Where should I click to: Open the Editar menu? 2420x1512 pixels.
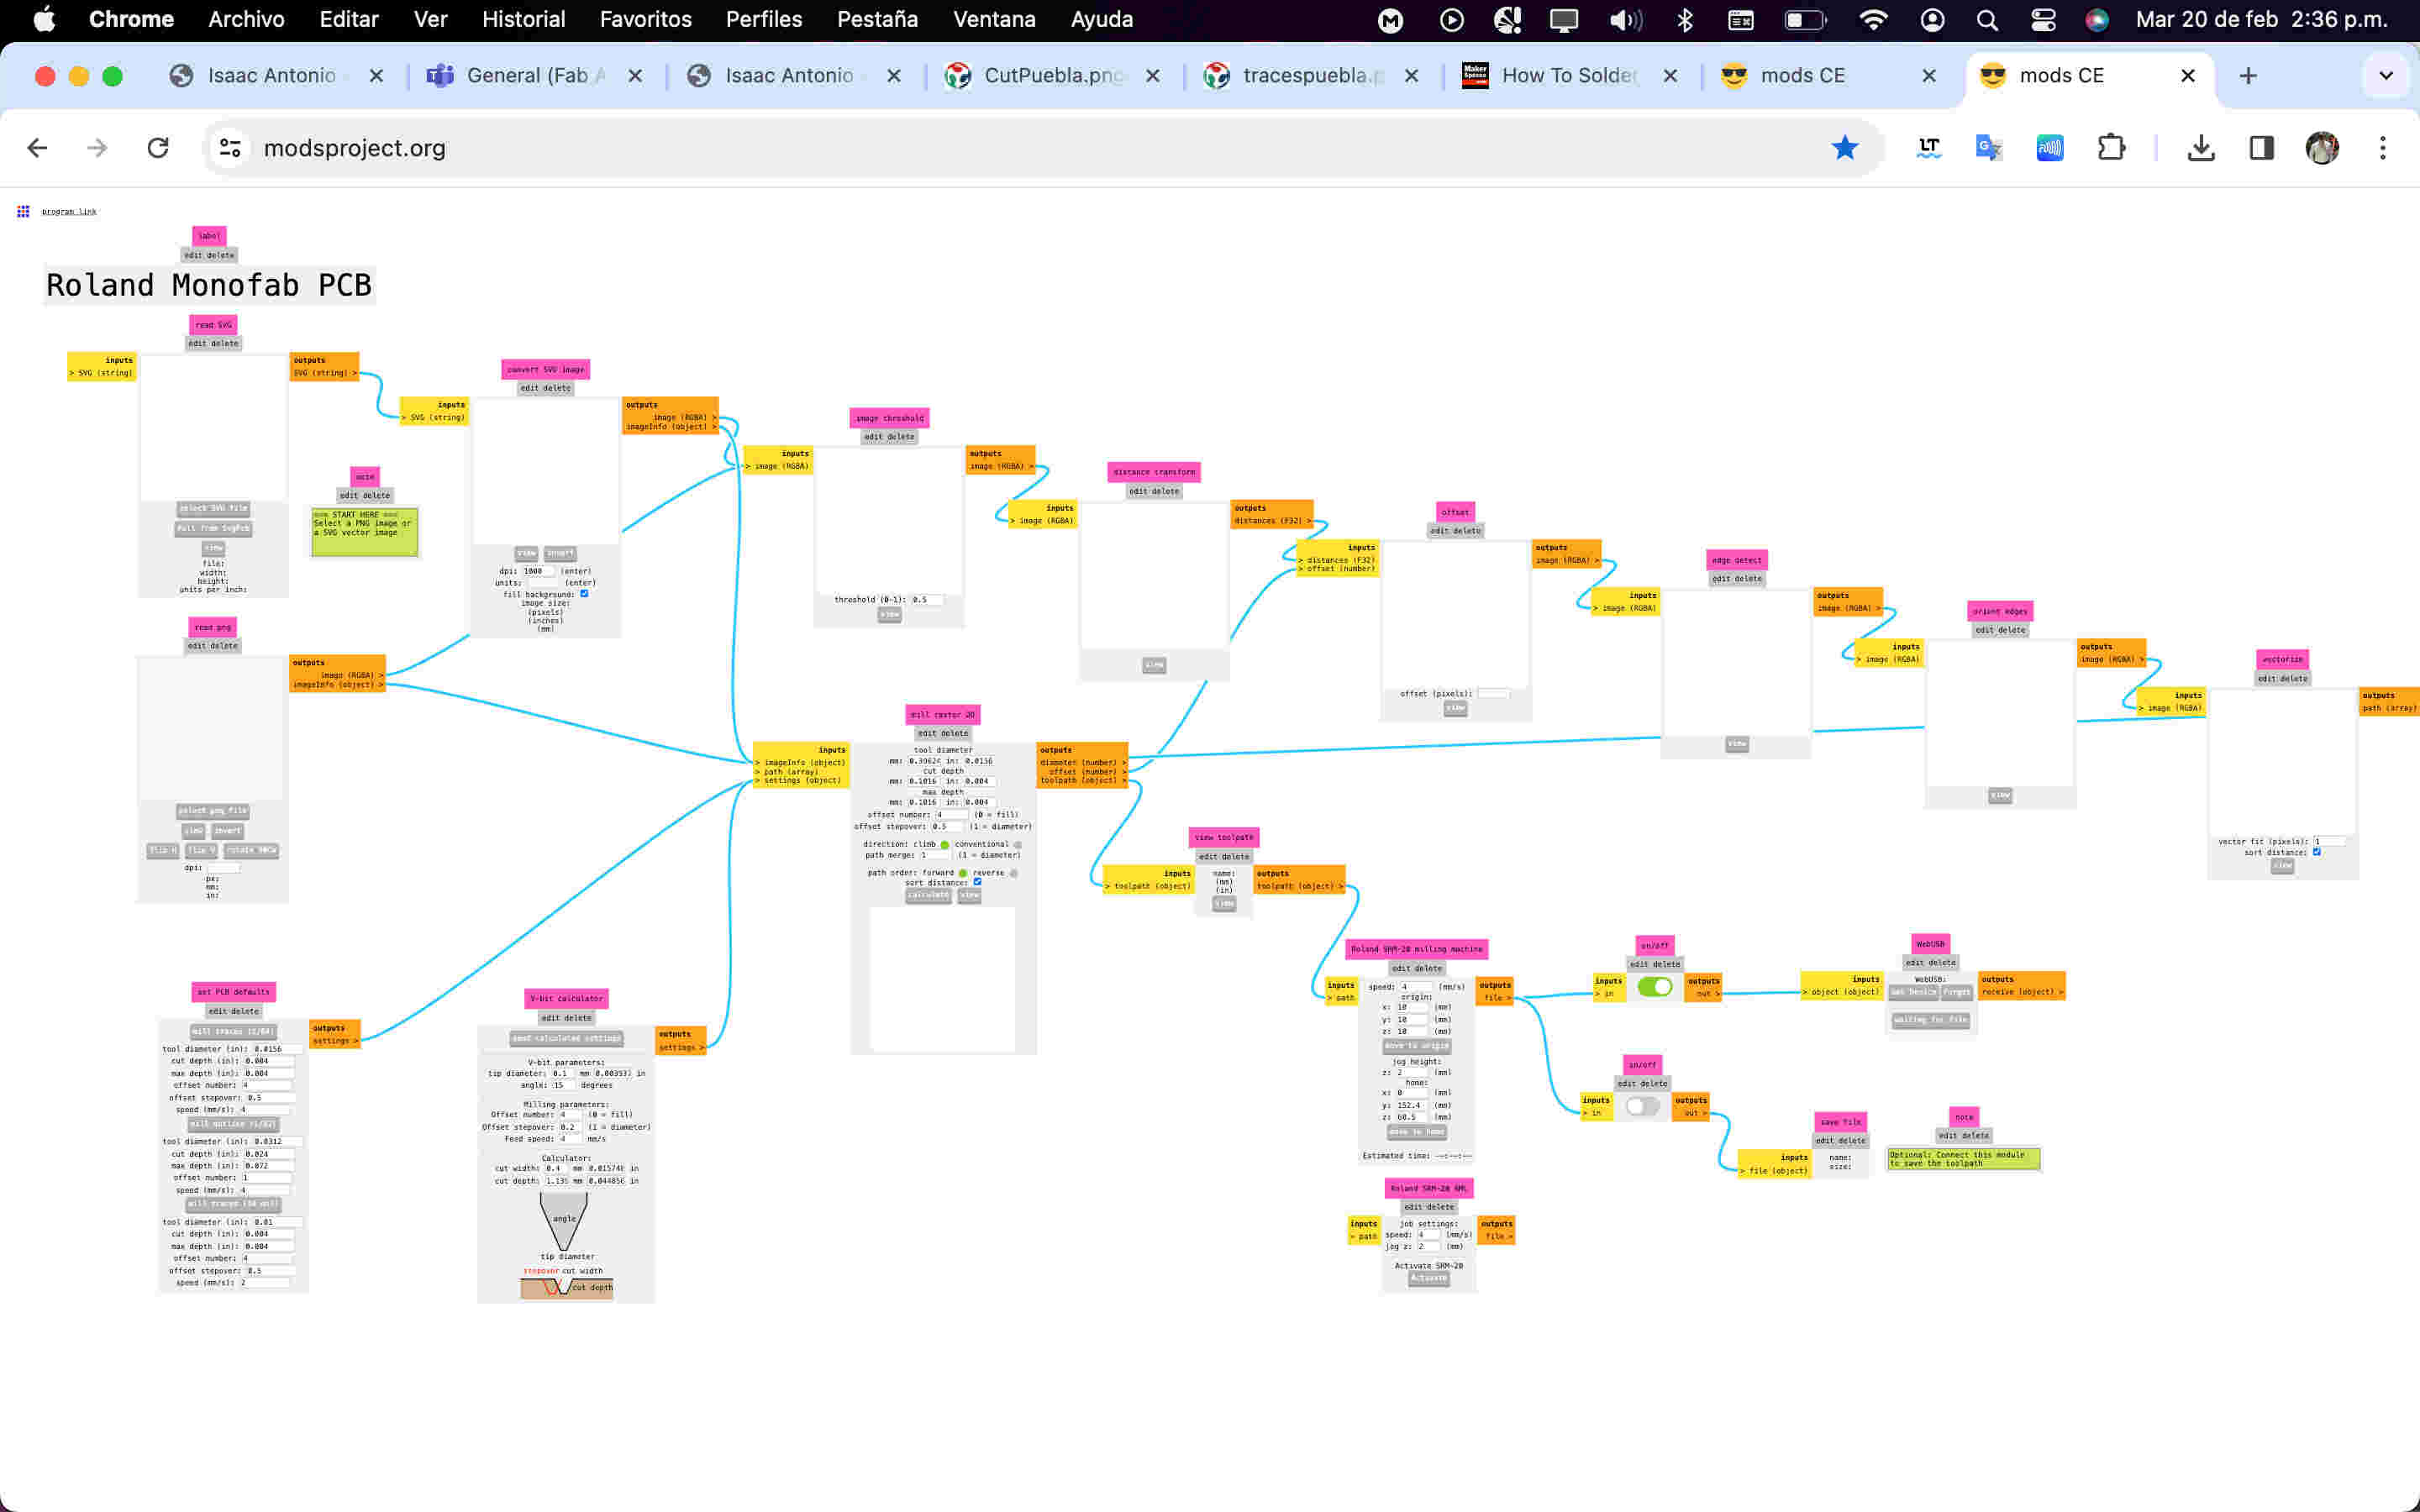(348, 19)
